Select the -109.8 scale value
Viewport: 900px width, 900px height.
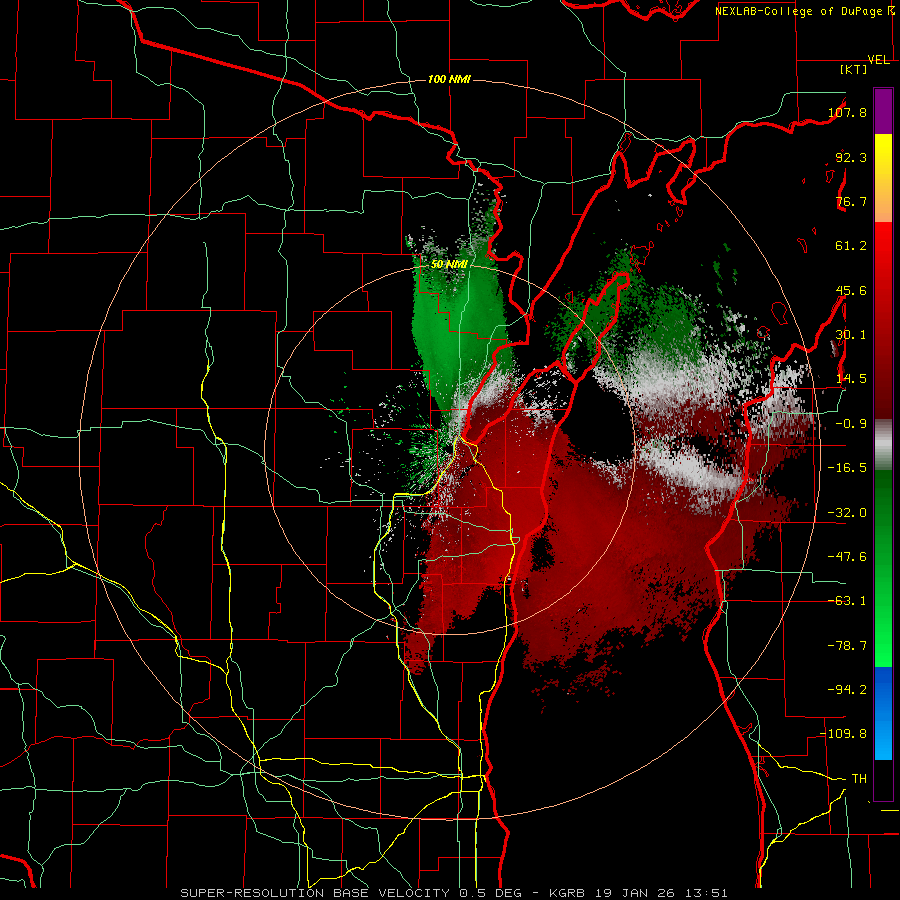pos(843,734)
